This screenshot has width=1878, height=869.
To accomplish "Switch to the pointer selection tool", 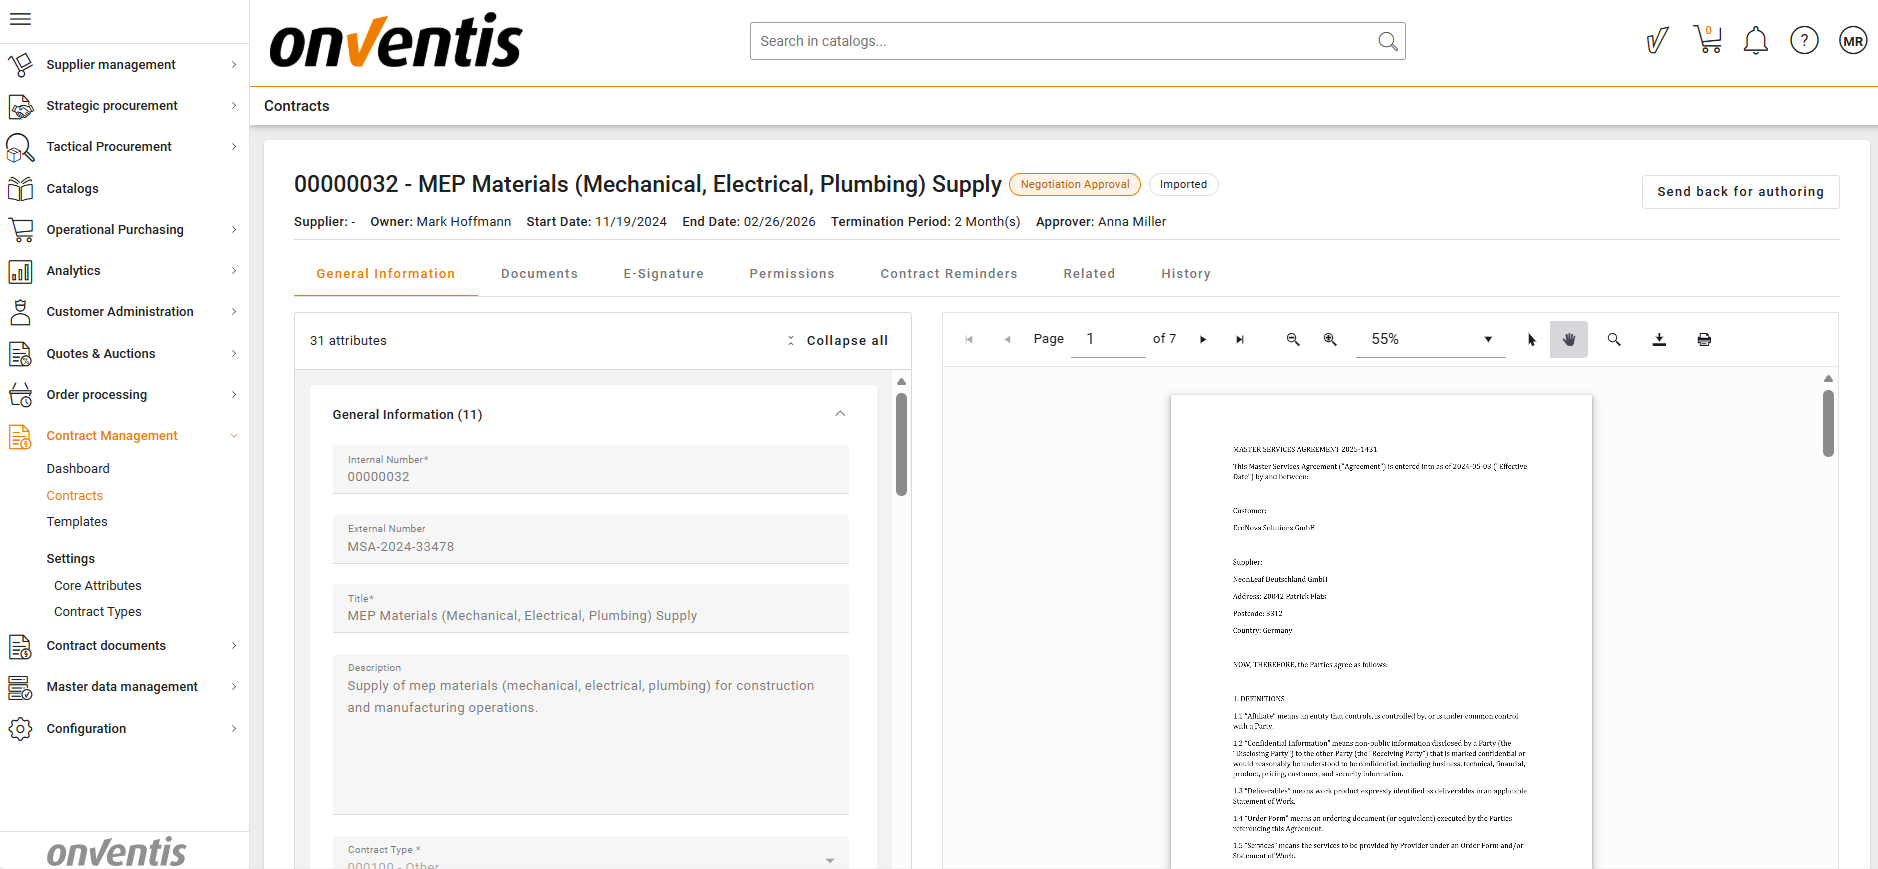I will coord(1531,340).
